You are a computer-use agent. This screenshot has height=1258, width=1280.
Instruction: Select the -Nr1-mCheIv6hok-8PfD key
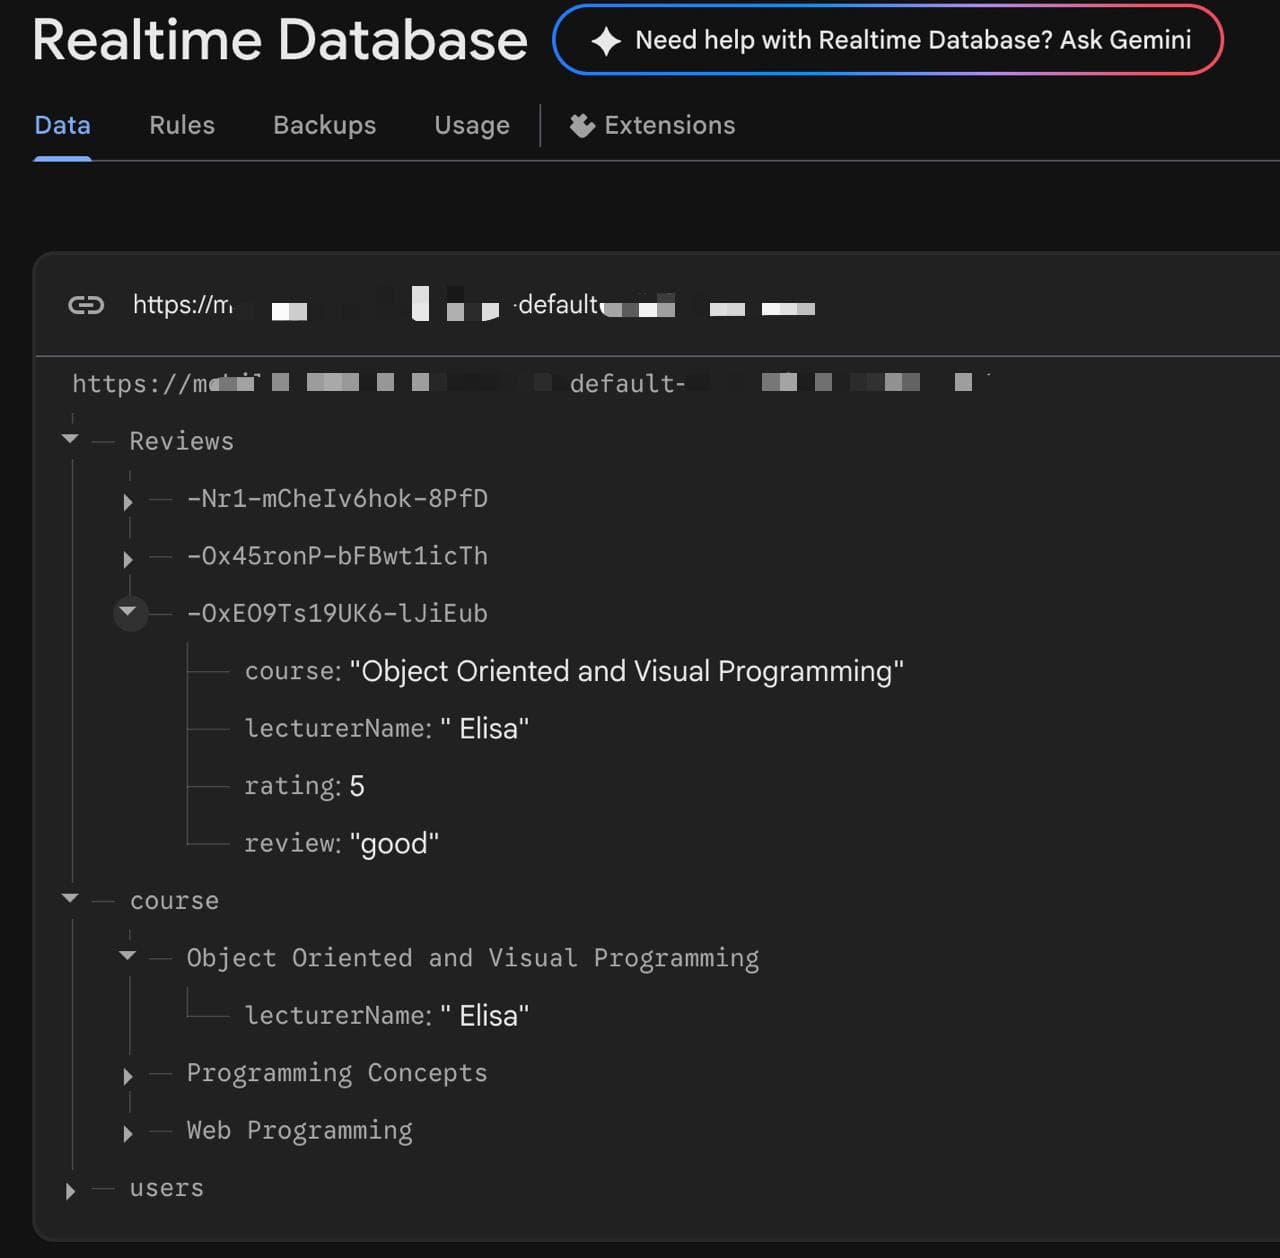point(337,498)
